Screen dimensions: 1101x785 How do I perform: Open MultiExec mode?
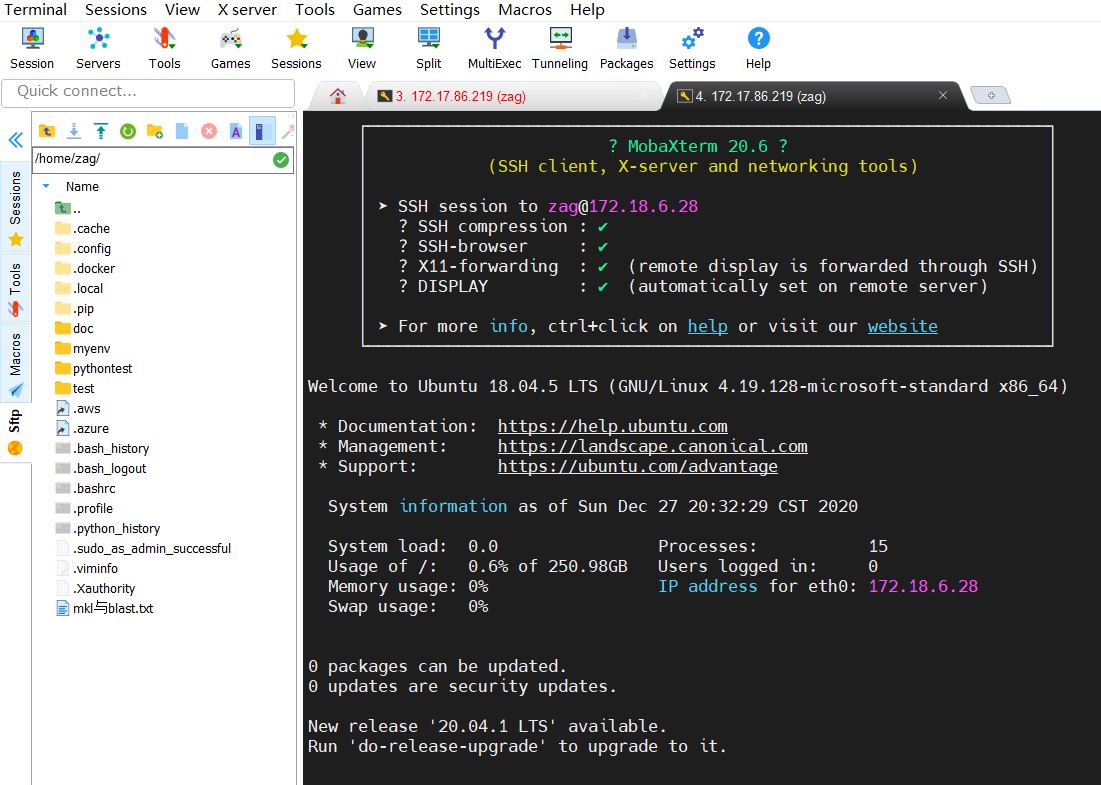493,46
